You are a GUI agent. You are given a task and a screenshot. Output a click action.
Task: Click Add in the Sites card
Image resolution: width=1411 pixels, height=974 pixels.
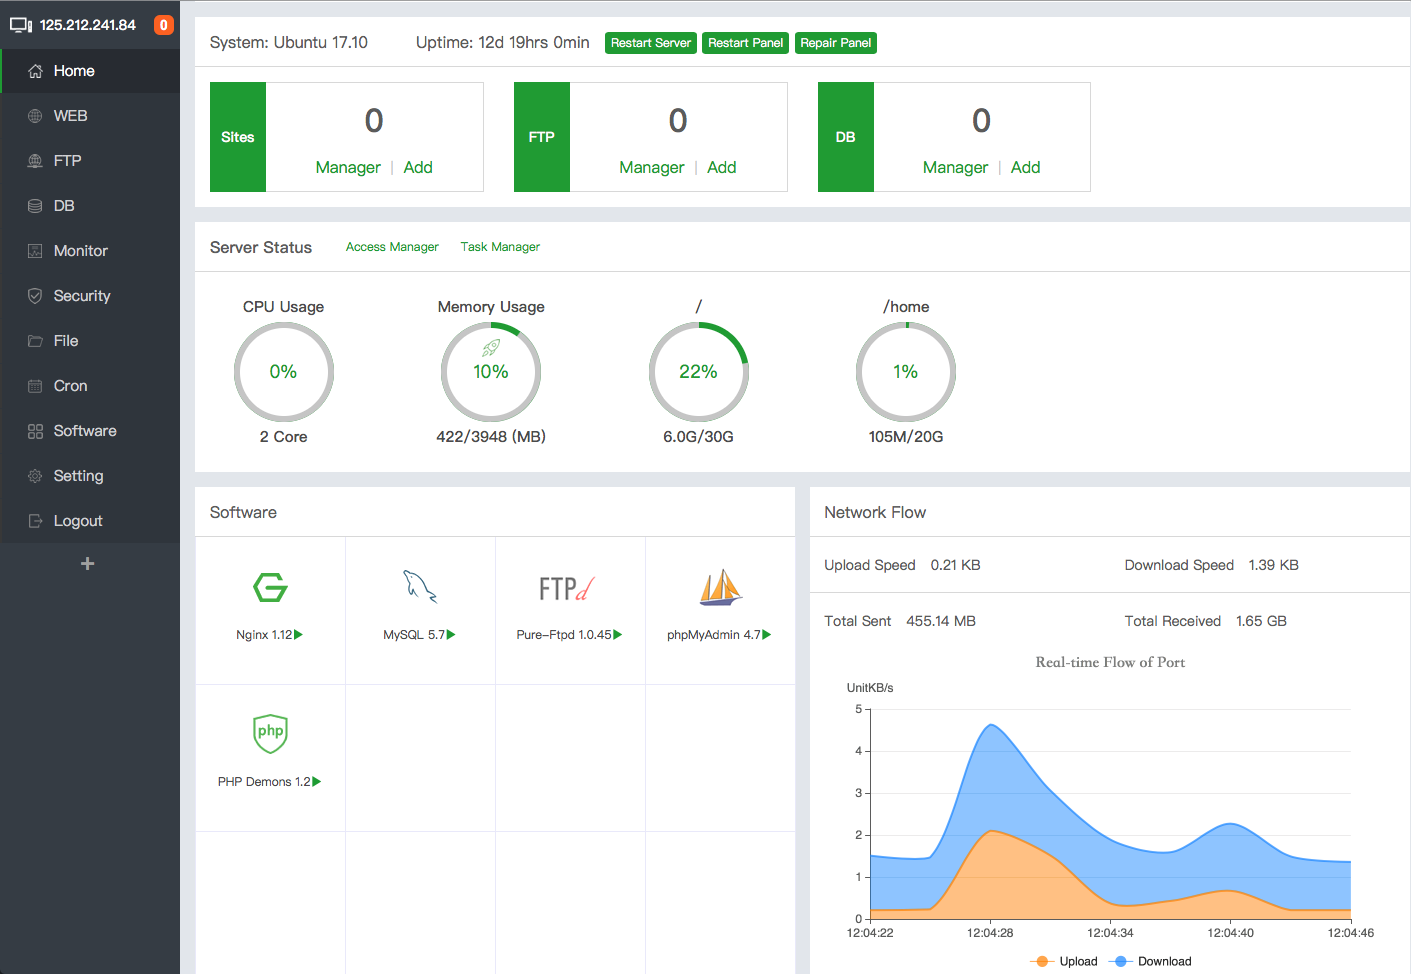(418, 167)
